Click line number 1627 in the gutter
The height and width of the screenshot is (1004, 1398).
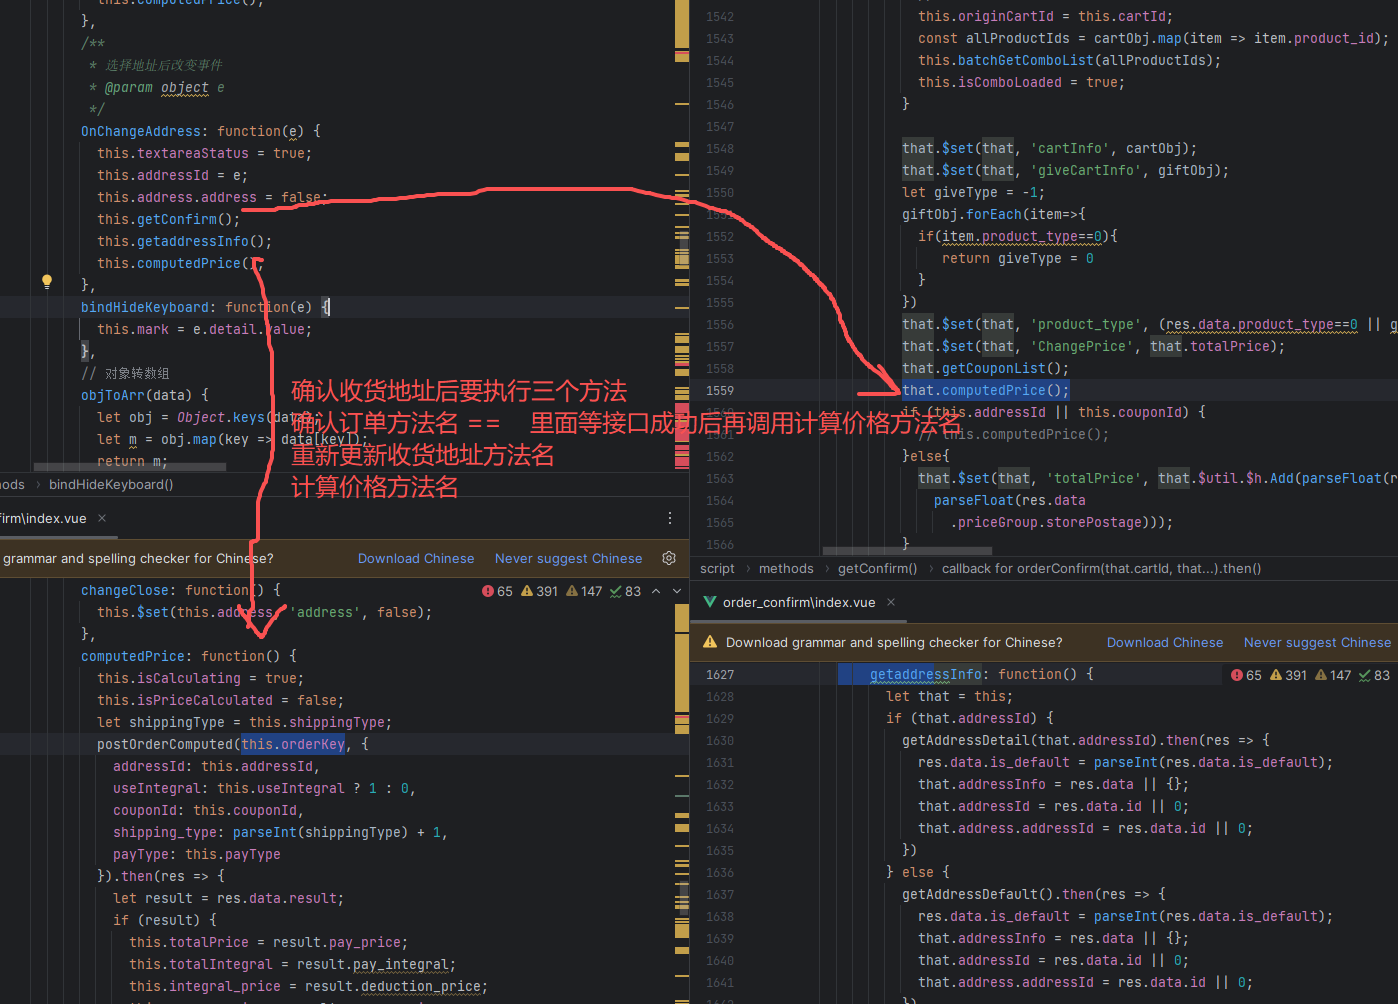(x=719, y=675)
